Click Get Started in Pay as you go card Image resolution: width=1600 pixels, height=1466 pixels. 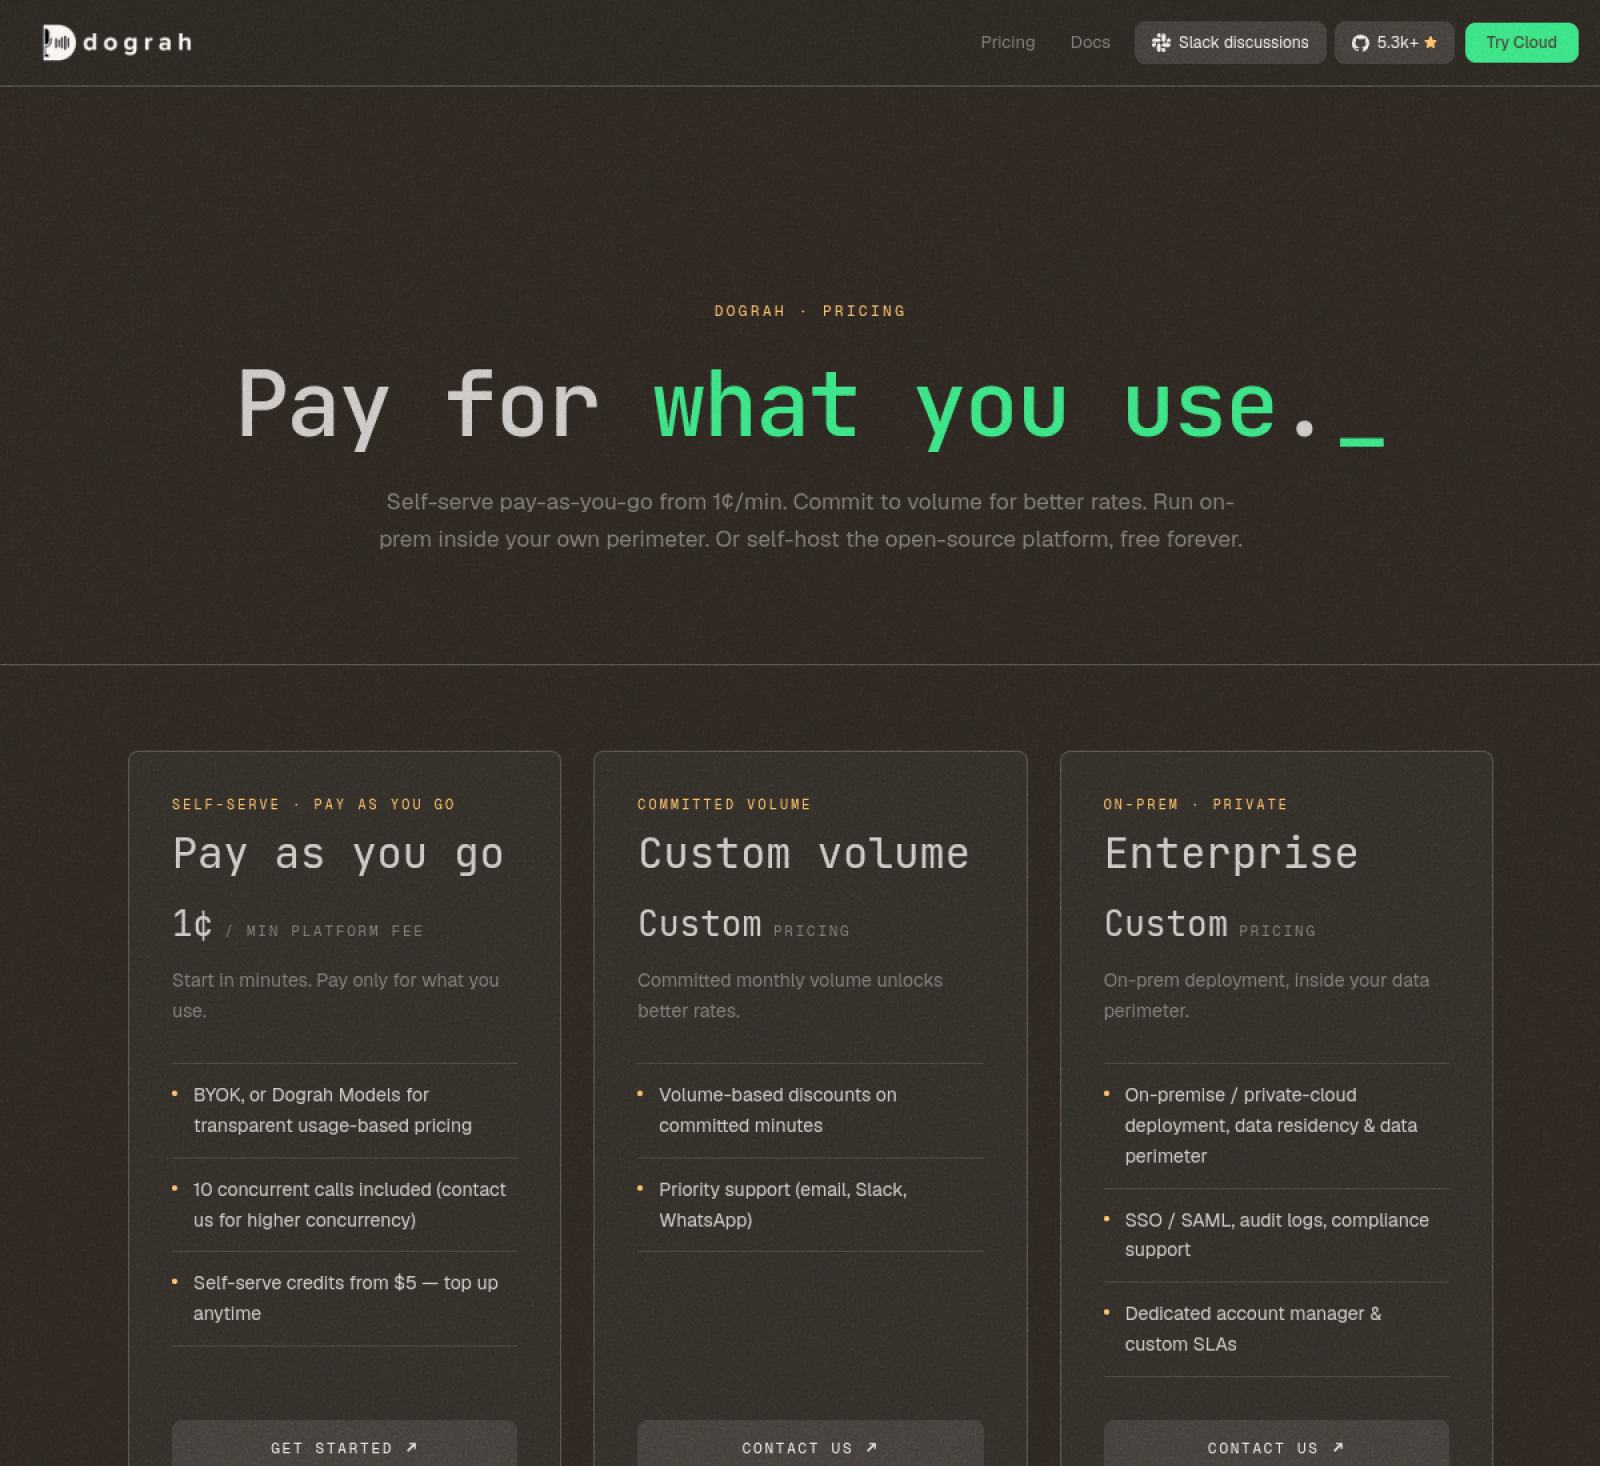tap(344, 1444)
